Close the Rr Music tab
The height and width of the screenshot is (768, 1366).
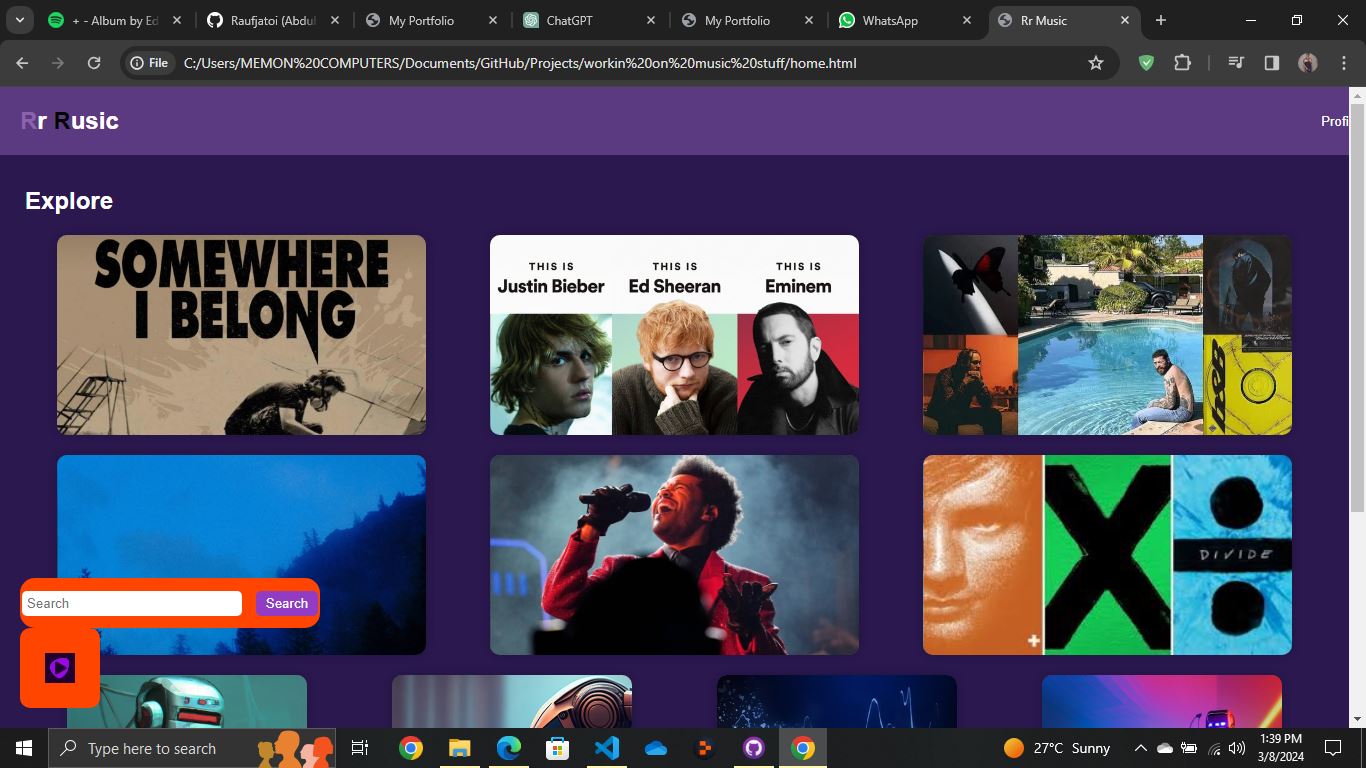1125,20
